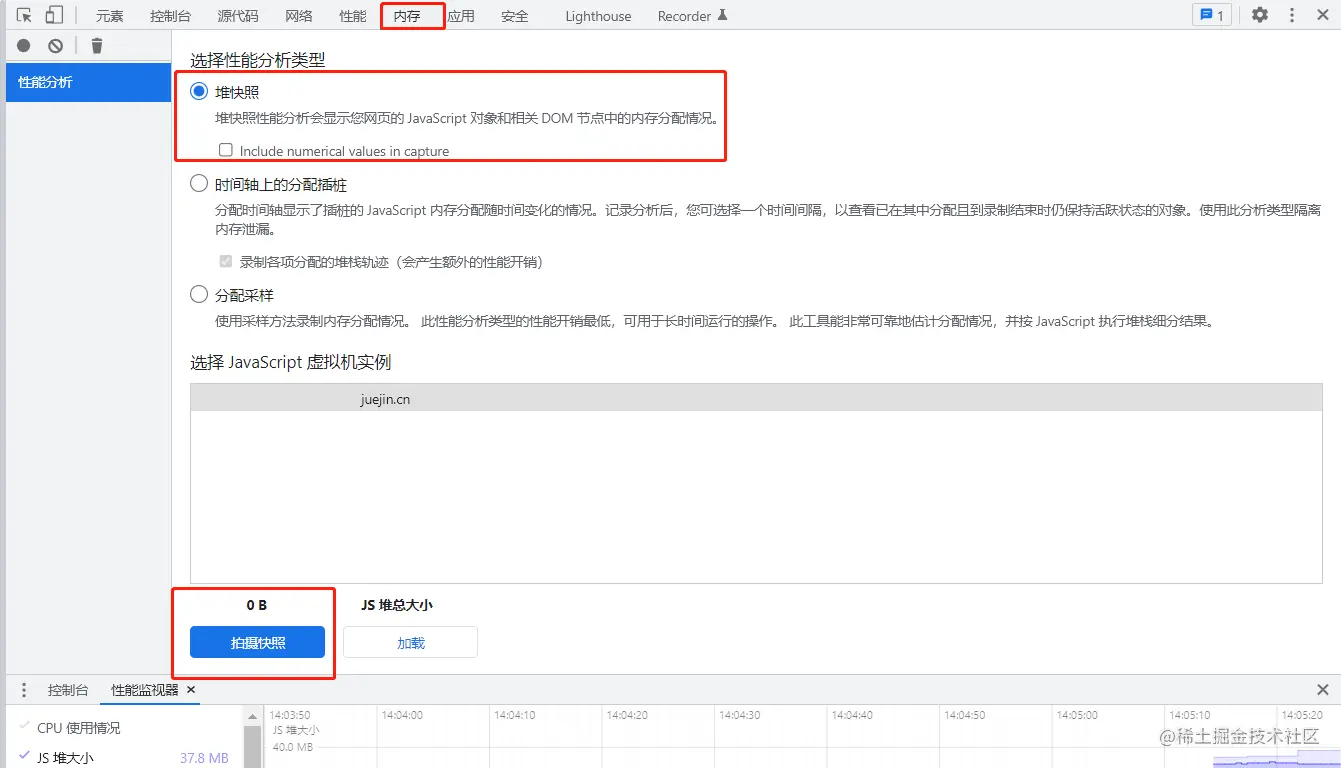The height and width of the screenshot is (768, 1341).
Task: Close the 性能监视器 drawer tab
Action: 191,690
